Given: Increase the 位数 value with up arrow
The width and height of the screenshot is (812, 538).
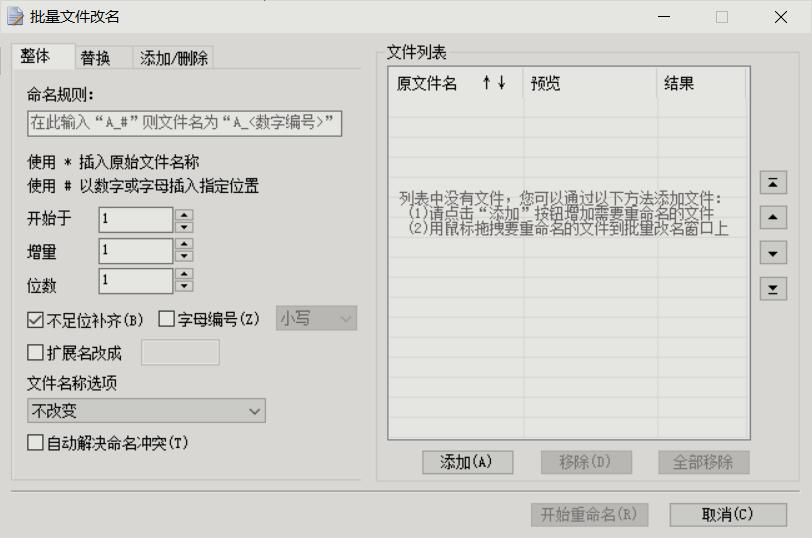Looking at the screenshot, I should point(184,275).
